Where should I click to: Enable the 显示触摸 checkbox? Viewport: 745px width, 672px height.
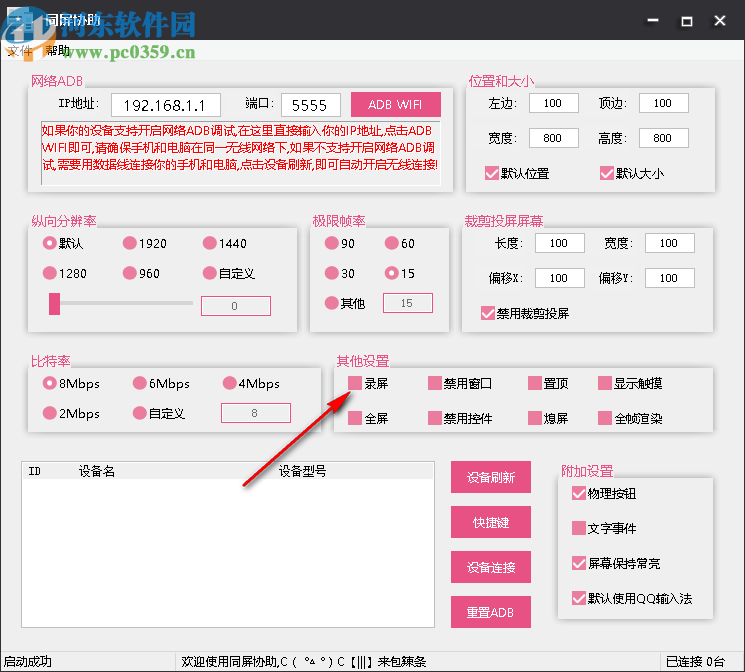coord(605,383)
